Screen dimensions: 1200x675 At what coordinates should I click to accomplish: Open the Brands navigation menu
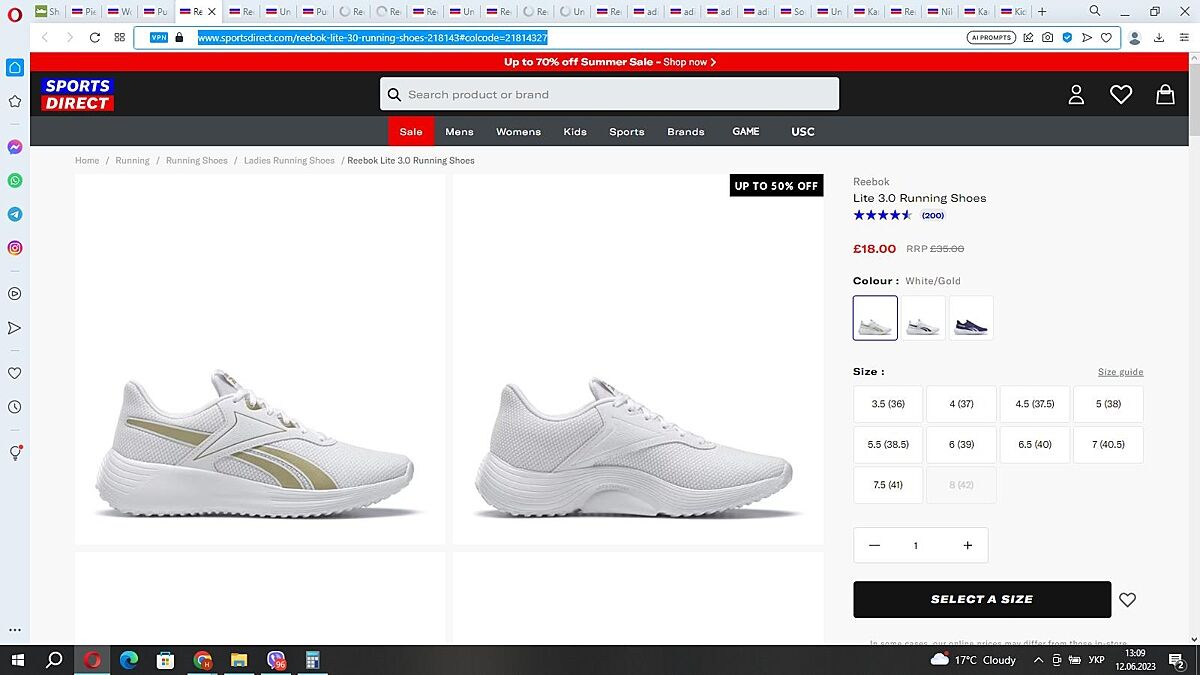pyautogui.click(x=686, y=132)
